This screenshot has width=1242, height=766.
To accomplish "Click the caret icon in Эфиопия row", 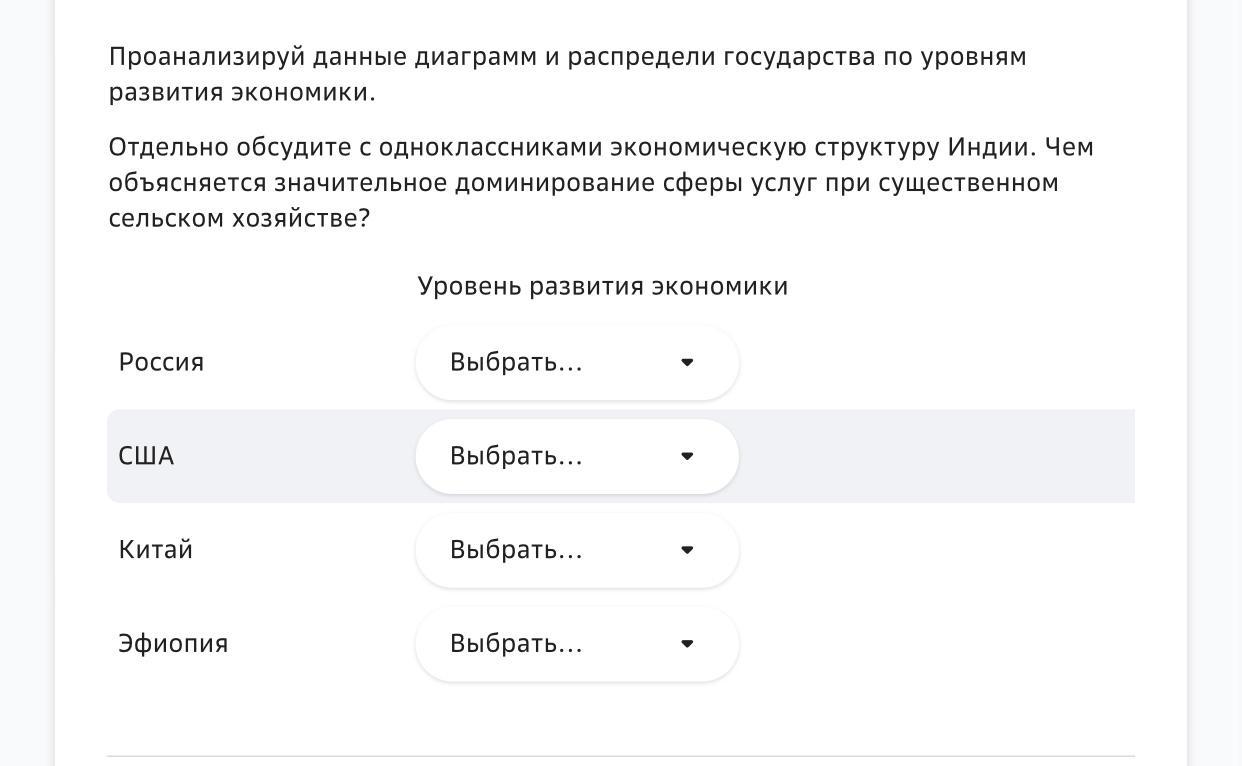I will tap(687, 645).
